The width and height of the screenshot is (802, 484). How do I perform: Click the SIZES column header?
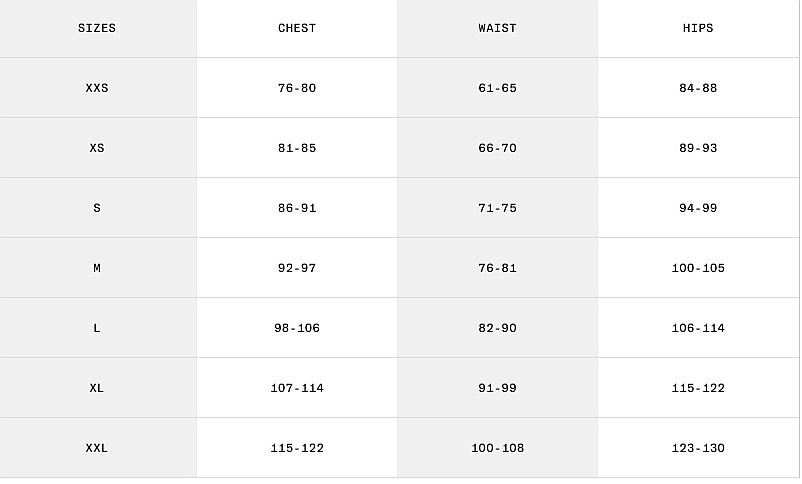97,28
